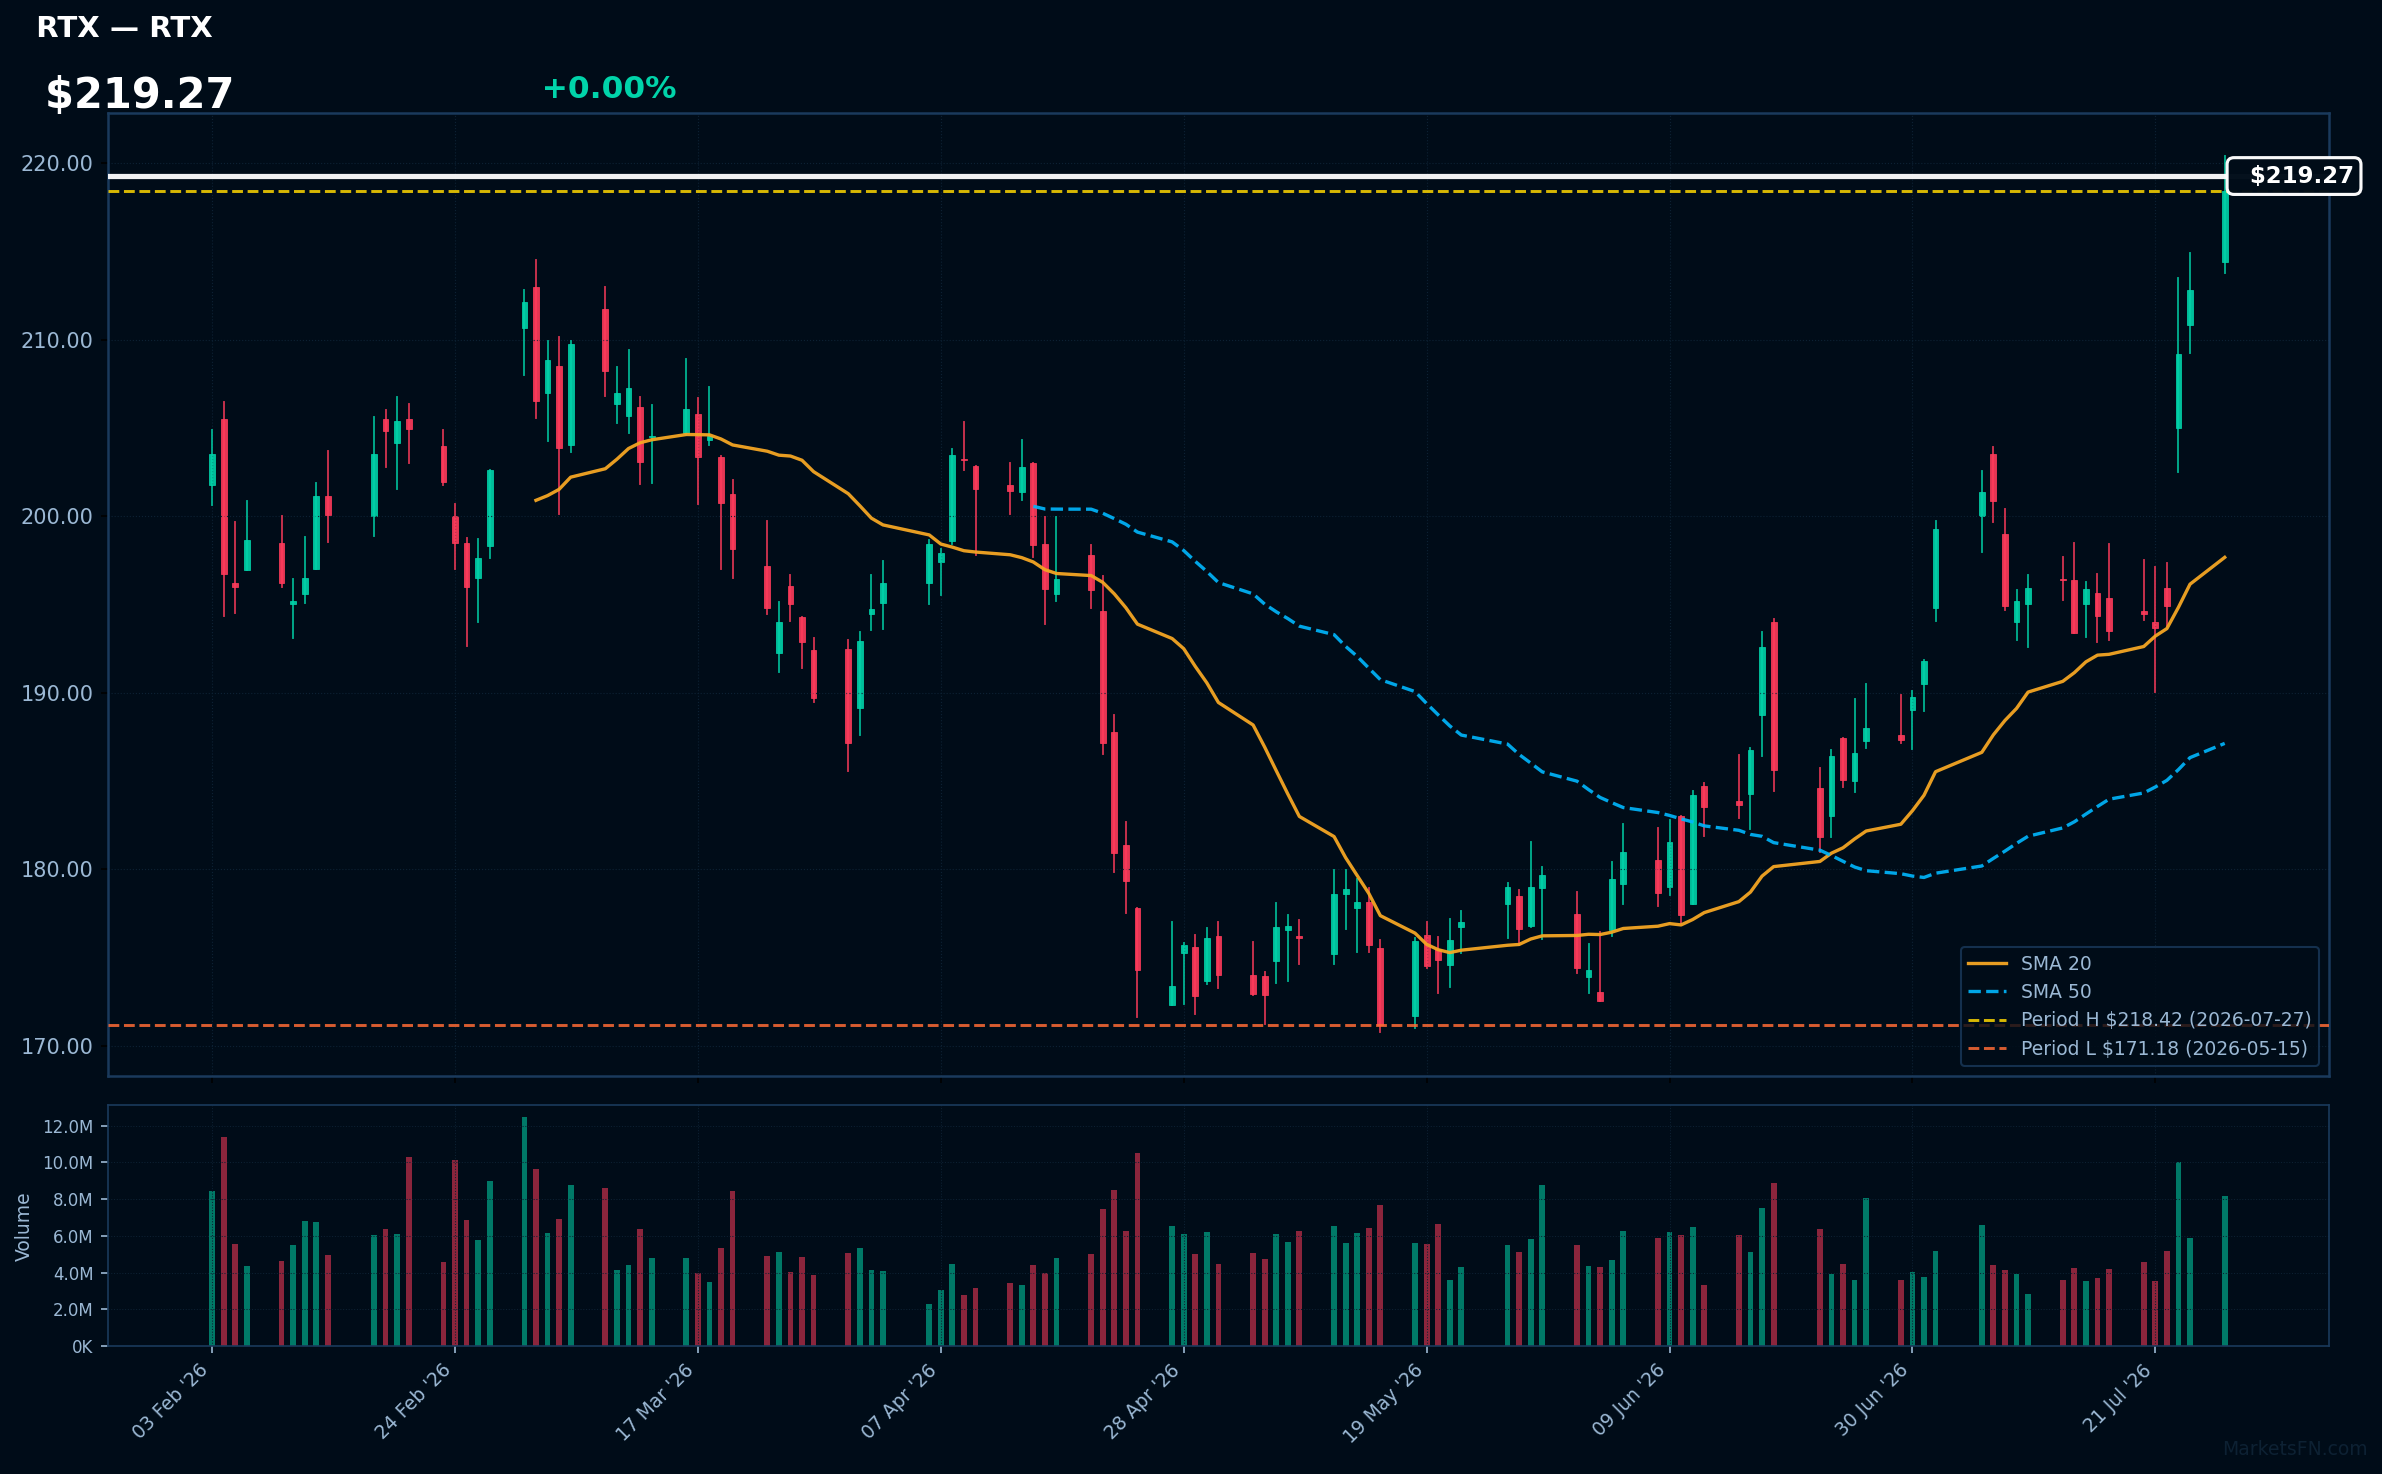
Task: Click the $219.27 price tag on right edge
Action: 2293,176
